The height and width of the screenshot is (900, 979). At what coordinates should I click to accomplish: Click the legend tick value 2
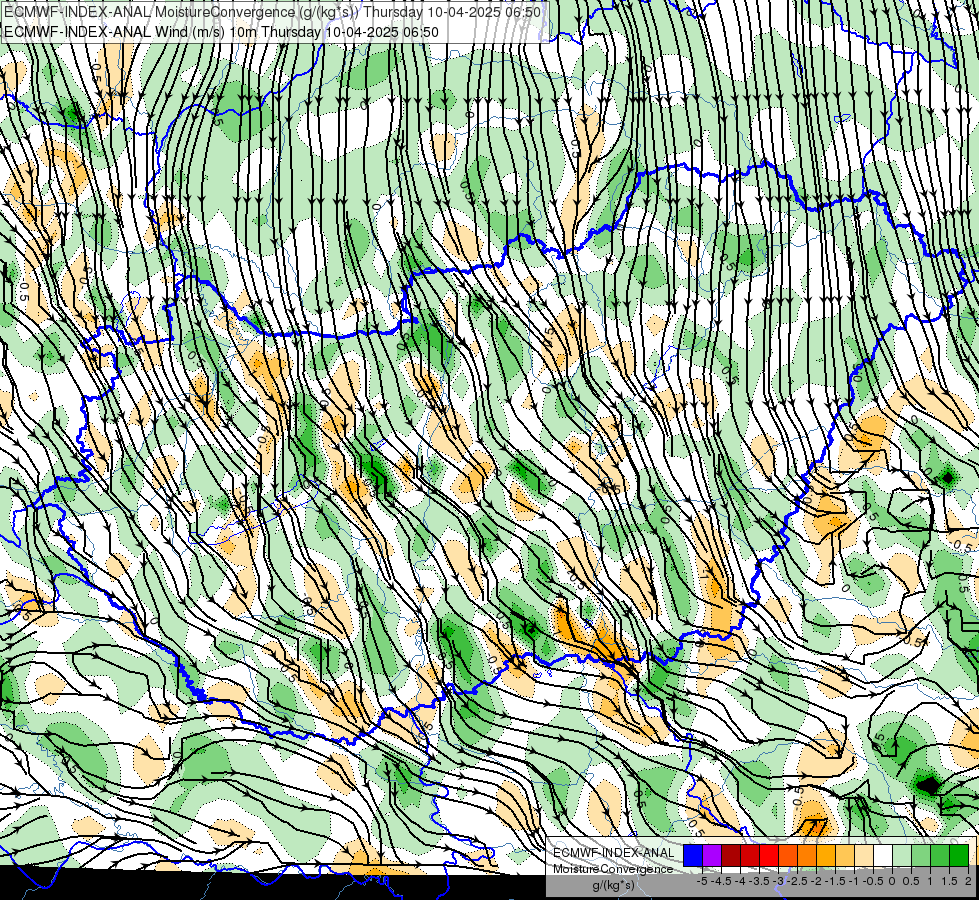[x=968, y=881]
